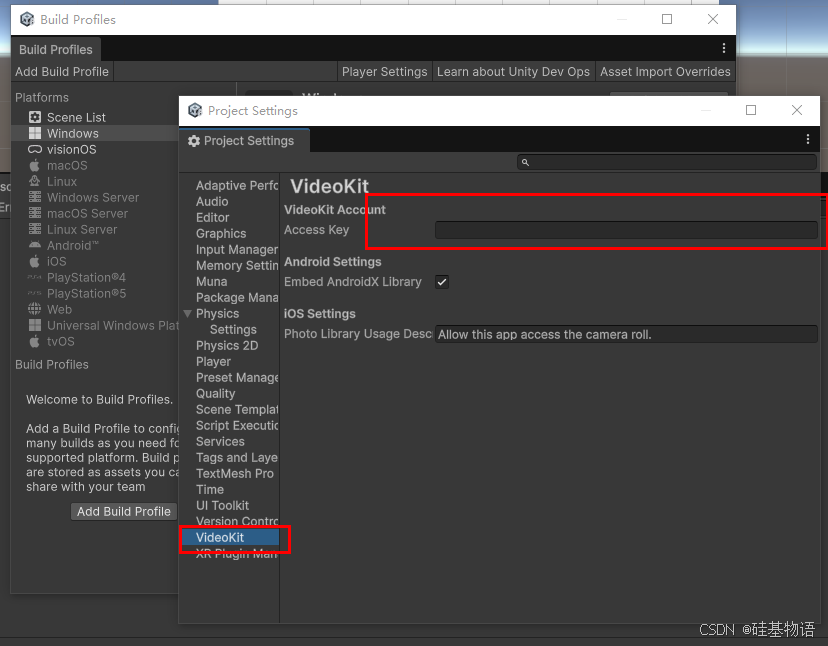Click the Linux penguin icon
828x646 pixels.
(x=35, y=181)
